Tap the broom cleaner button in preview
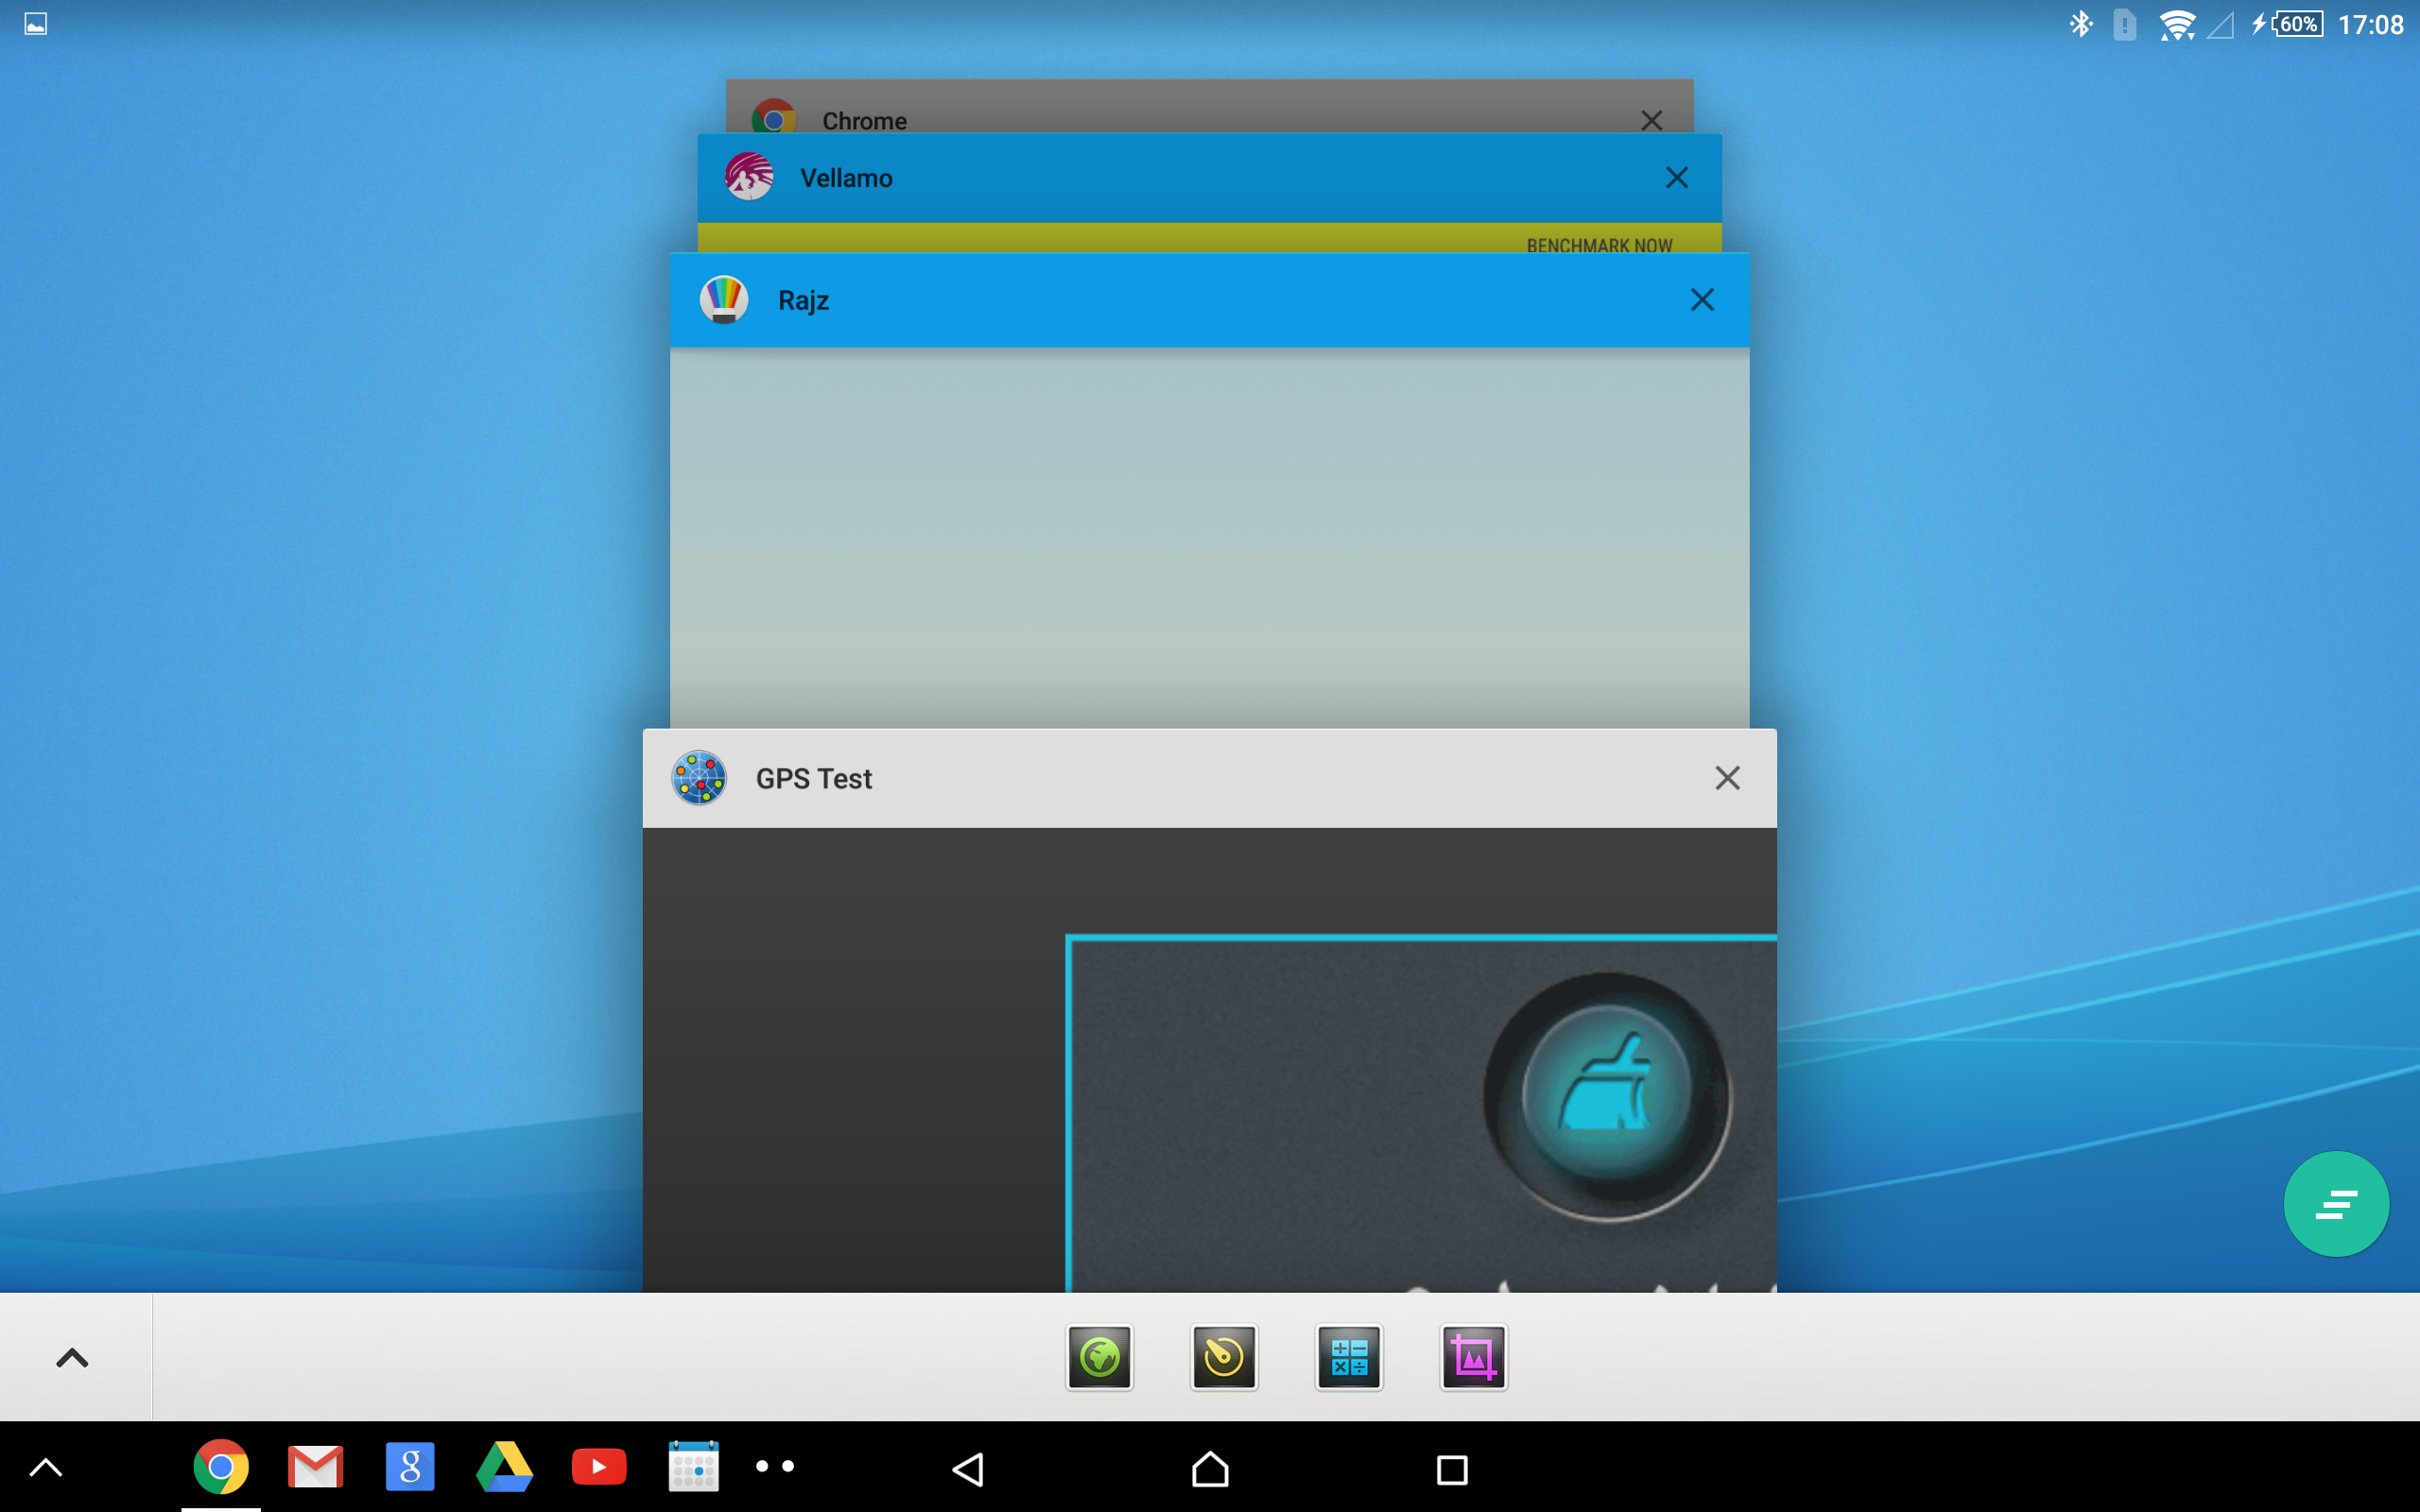2420x1512 pixels. [x=1608, y=1096]
